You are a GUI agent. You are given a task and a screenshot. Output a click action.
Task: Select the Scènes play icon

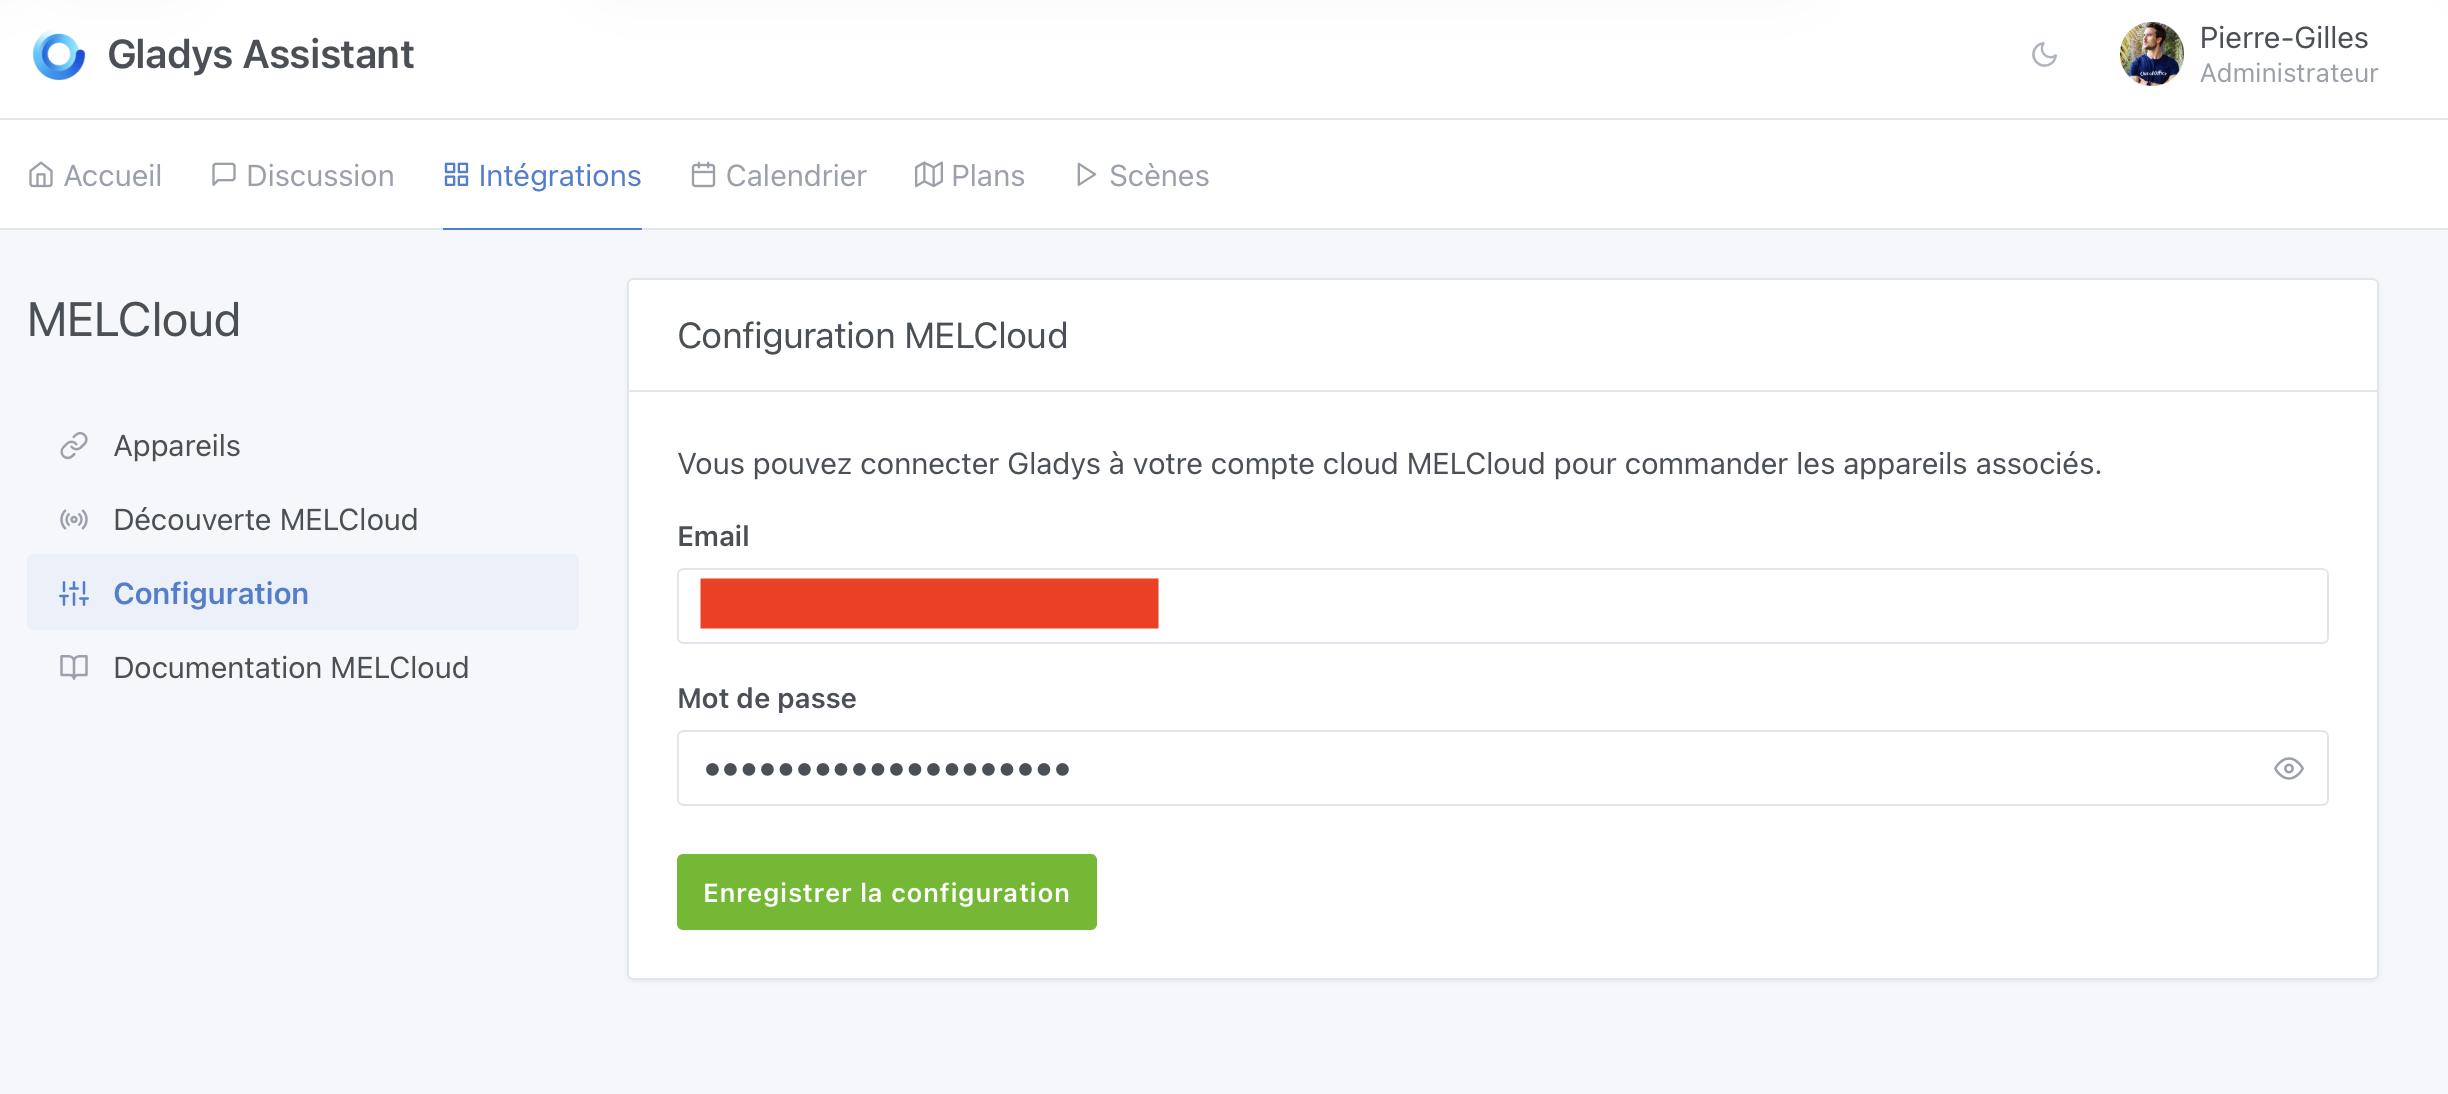[x=1086, y=174]
